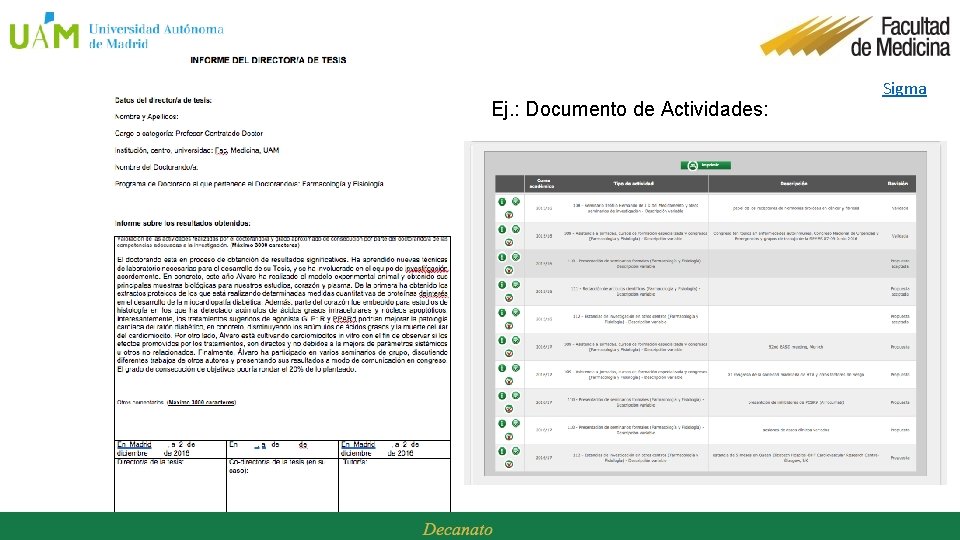
Task: Click info icon in 2015/16 '110 - Presentación de seminarios' row
Action: point(502,257)
